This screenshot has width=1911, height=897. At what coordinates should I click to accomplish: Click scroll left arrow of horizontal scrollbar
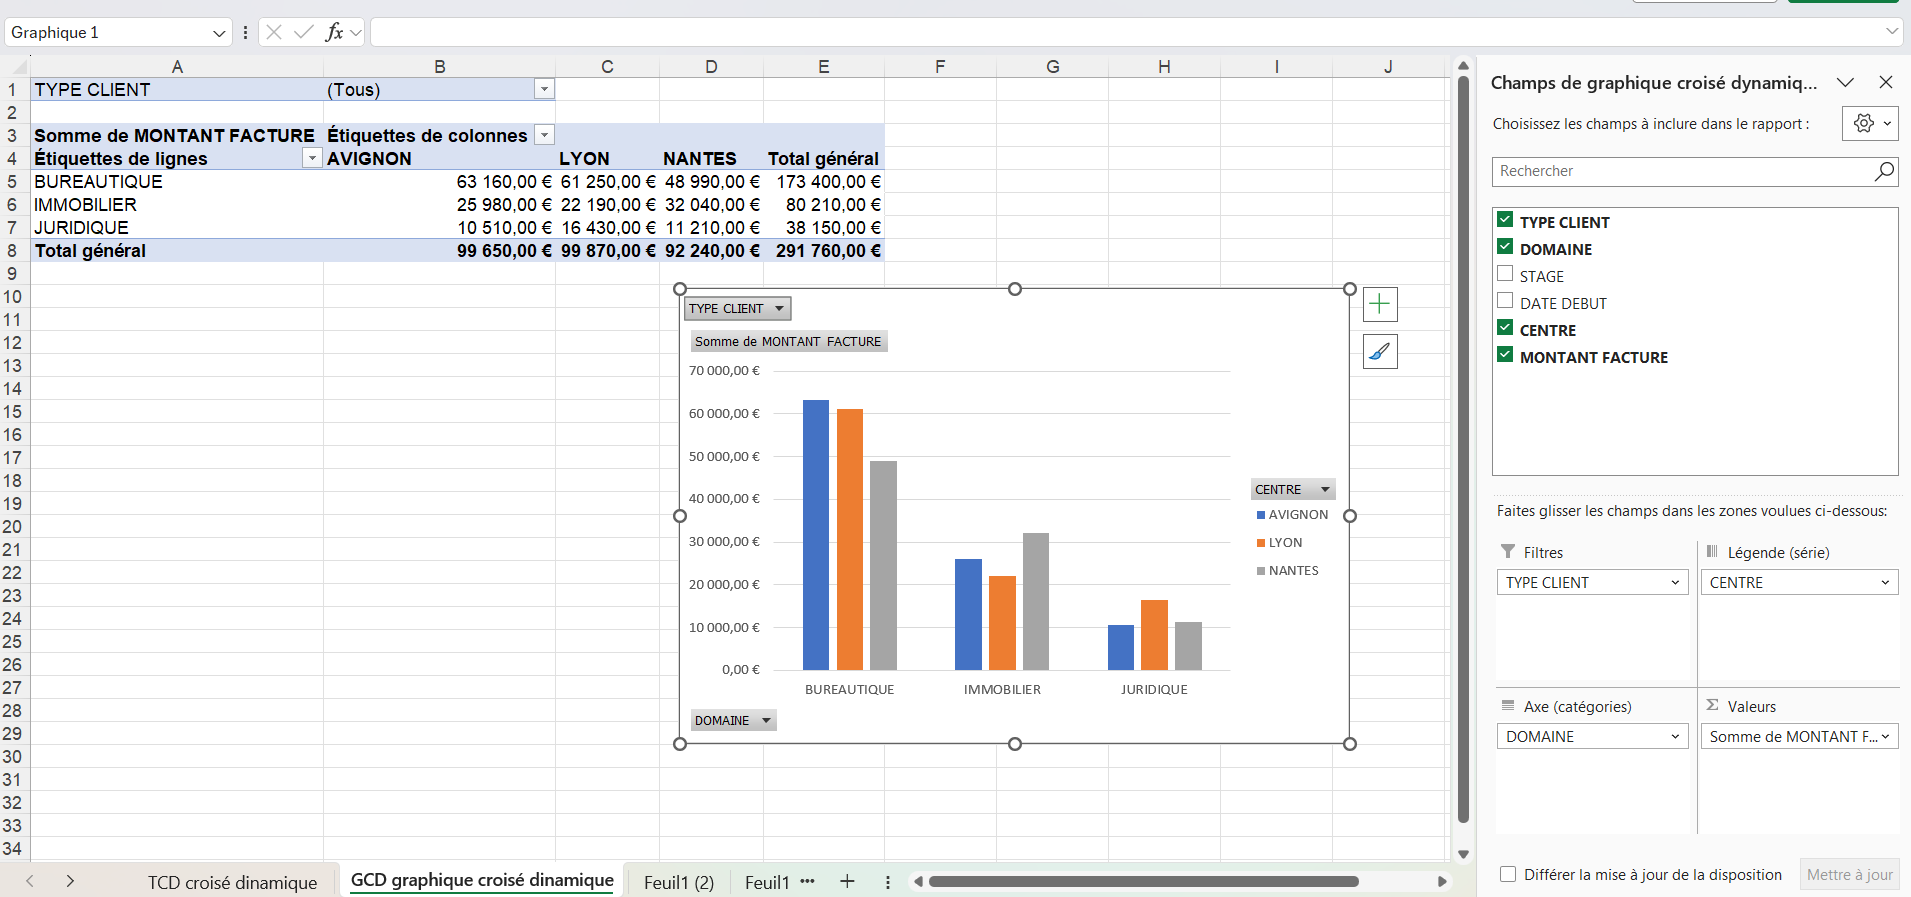click(x=917, y=881)
